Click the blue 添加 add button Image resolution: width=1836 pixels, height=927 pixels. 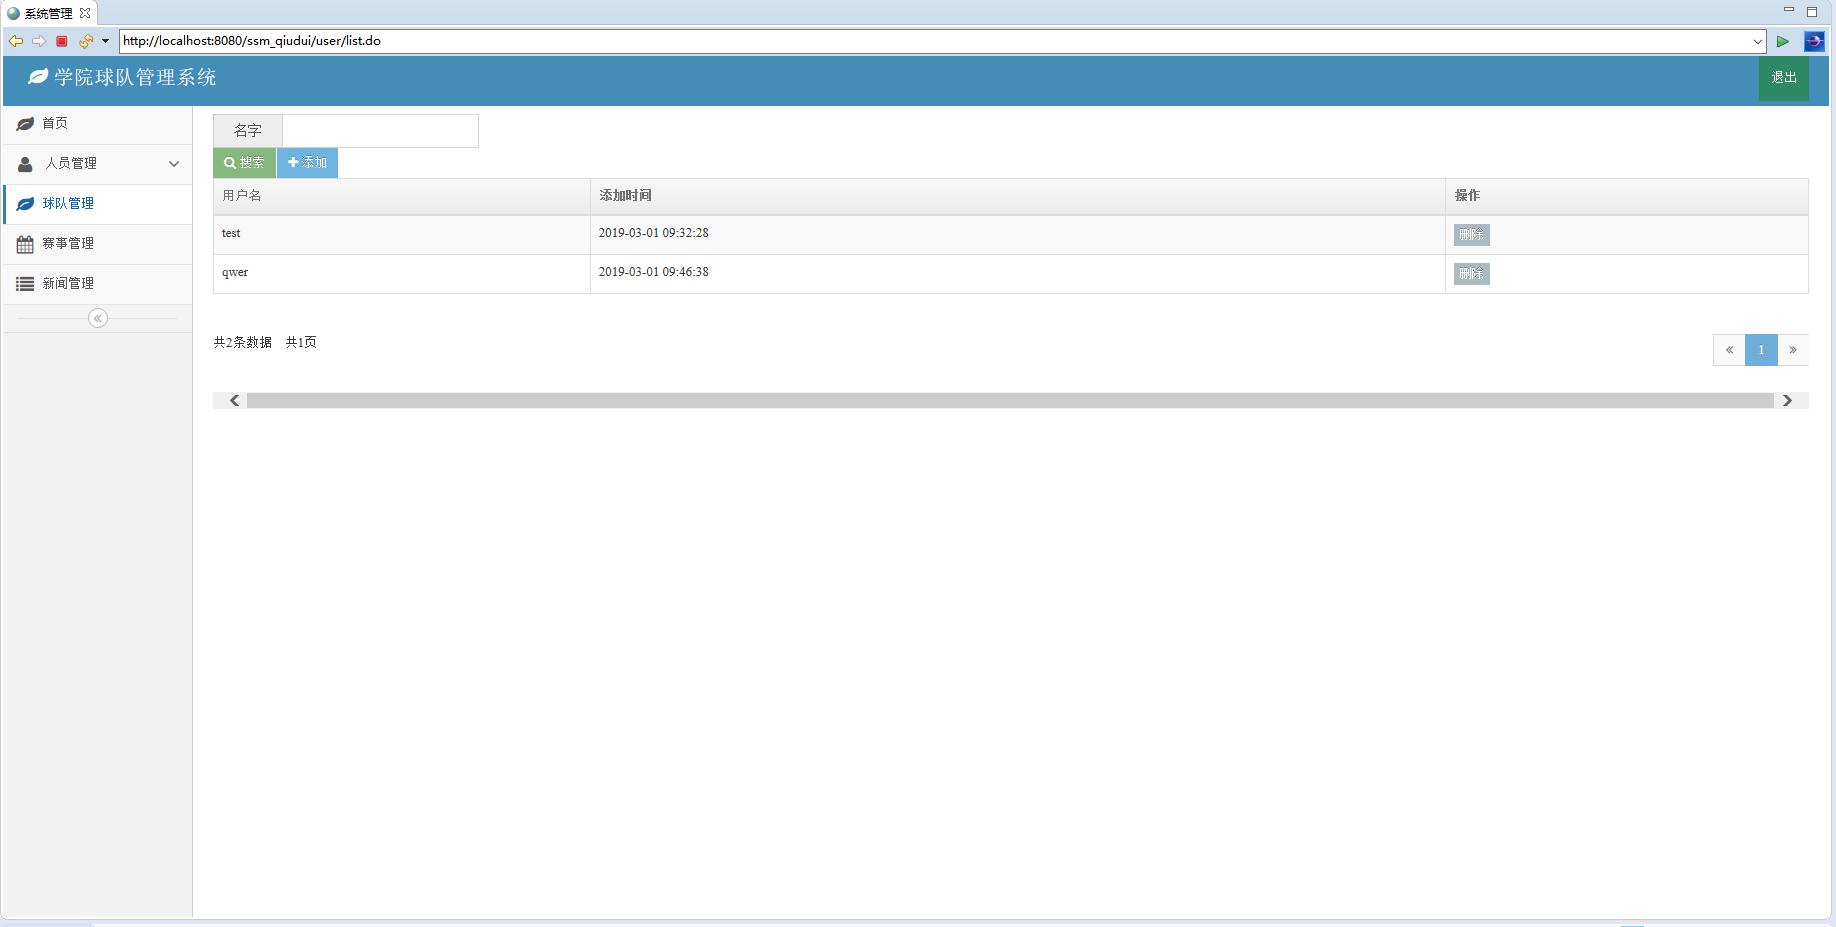(x=307, y=163)
